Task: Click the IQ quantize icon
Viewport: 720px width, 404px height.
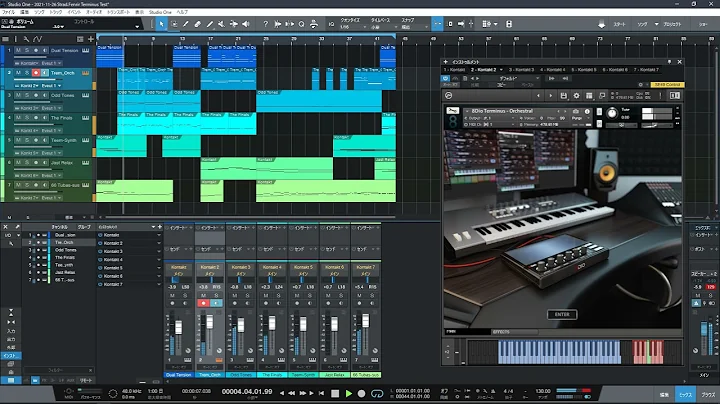Action: pos(332,24)
